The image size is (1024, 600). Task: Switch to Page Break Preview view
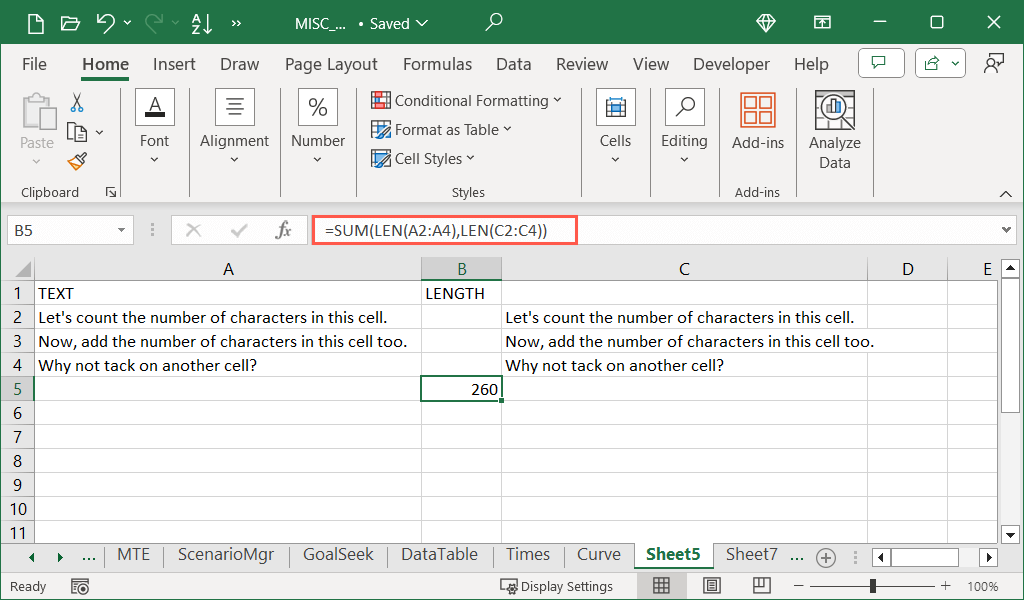(x=761, y=586)
